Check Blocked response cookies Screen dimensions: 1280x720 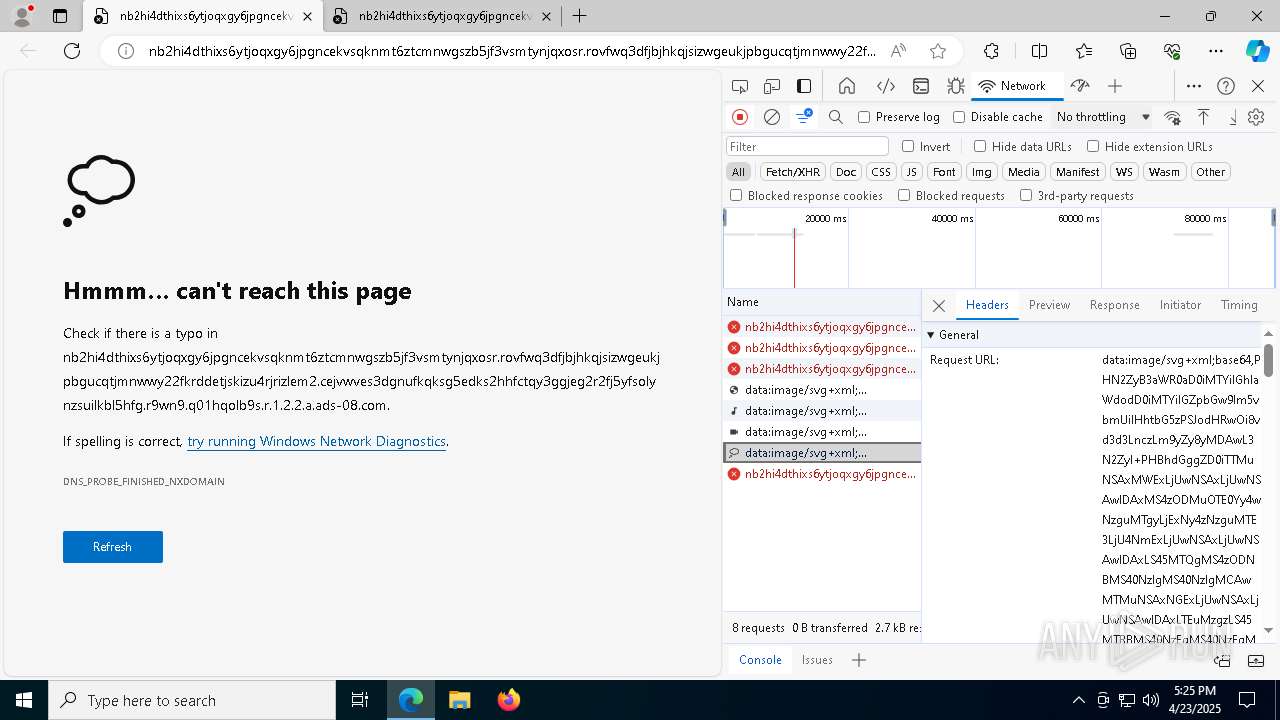[x=736, y=196]
